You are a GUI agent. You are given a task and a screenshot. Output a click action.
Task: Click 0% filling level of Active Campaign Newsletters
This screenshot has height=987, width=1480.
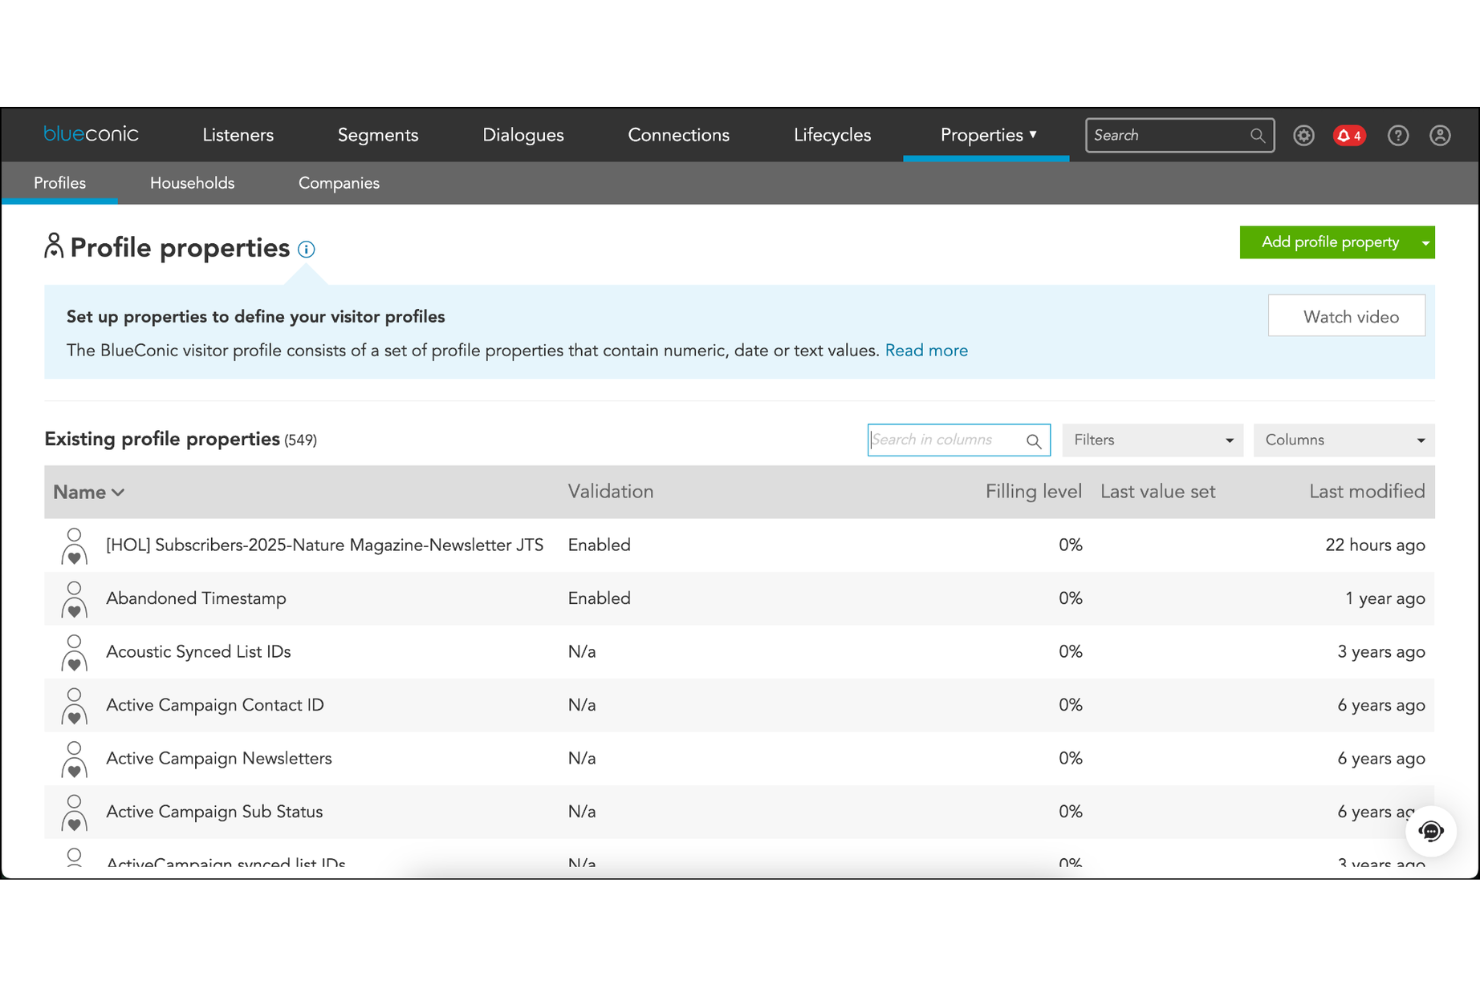(x=1070, y=758)
